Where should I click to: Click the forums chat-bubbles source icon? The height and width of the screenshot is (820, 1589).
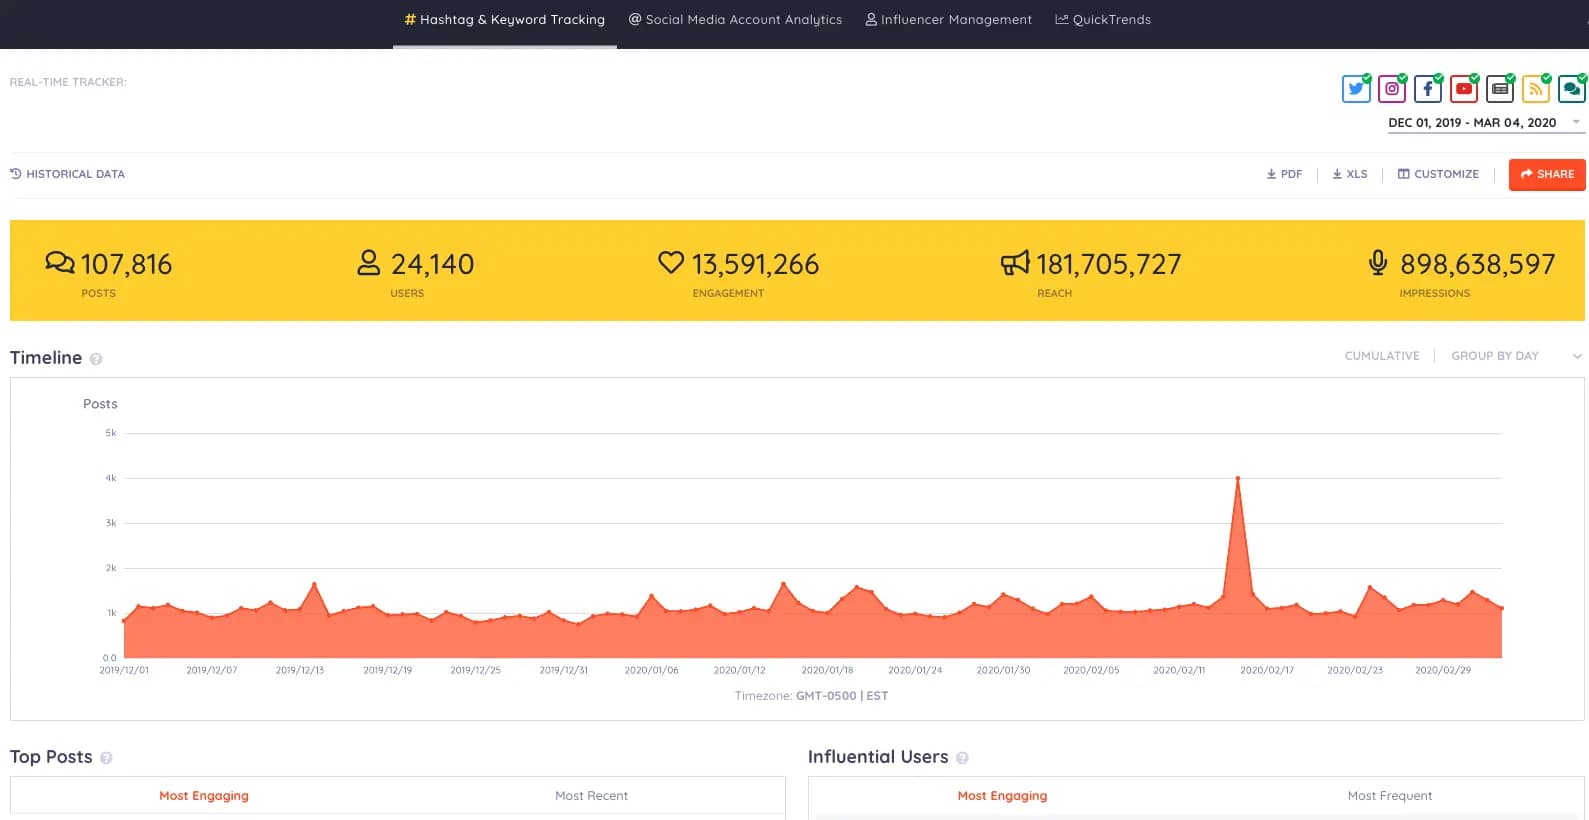click(1571, 89)
